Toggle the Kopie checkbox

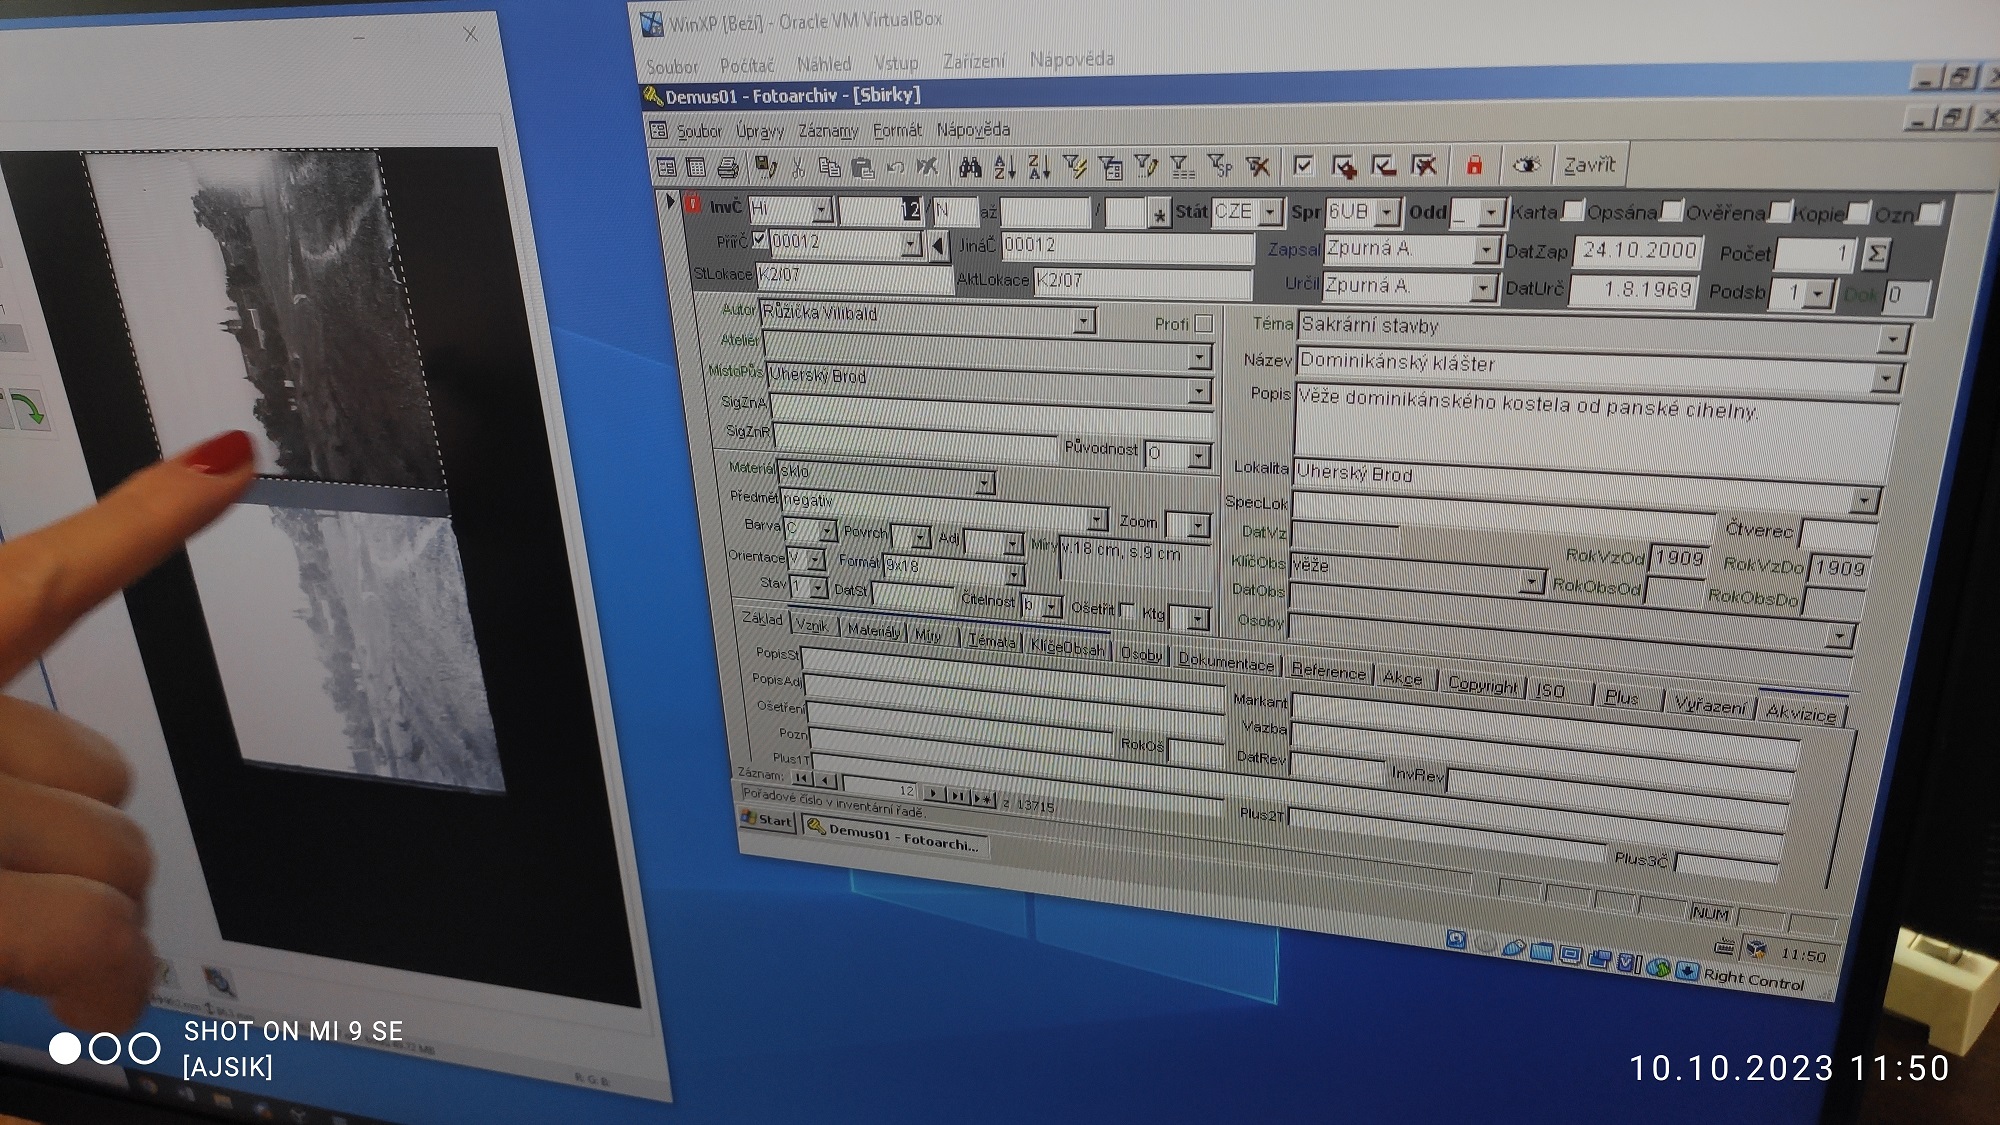pos(1857,213)
